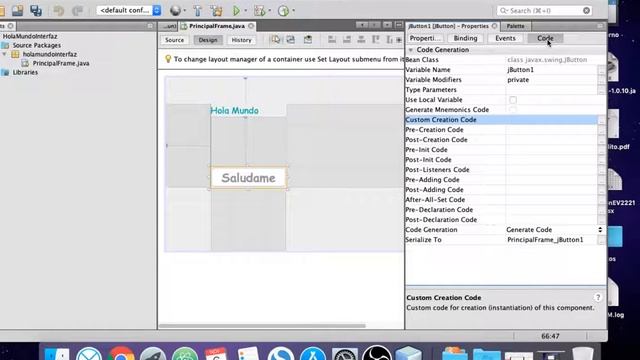Open OBS Studio from the dock
This screenshot has width=640, height=360.
(x=376, y=353)
